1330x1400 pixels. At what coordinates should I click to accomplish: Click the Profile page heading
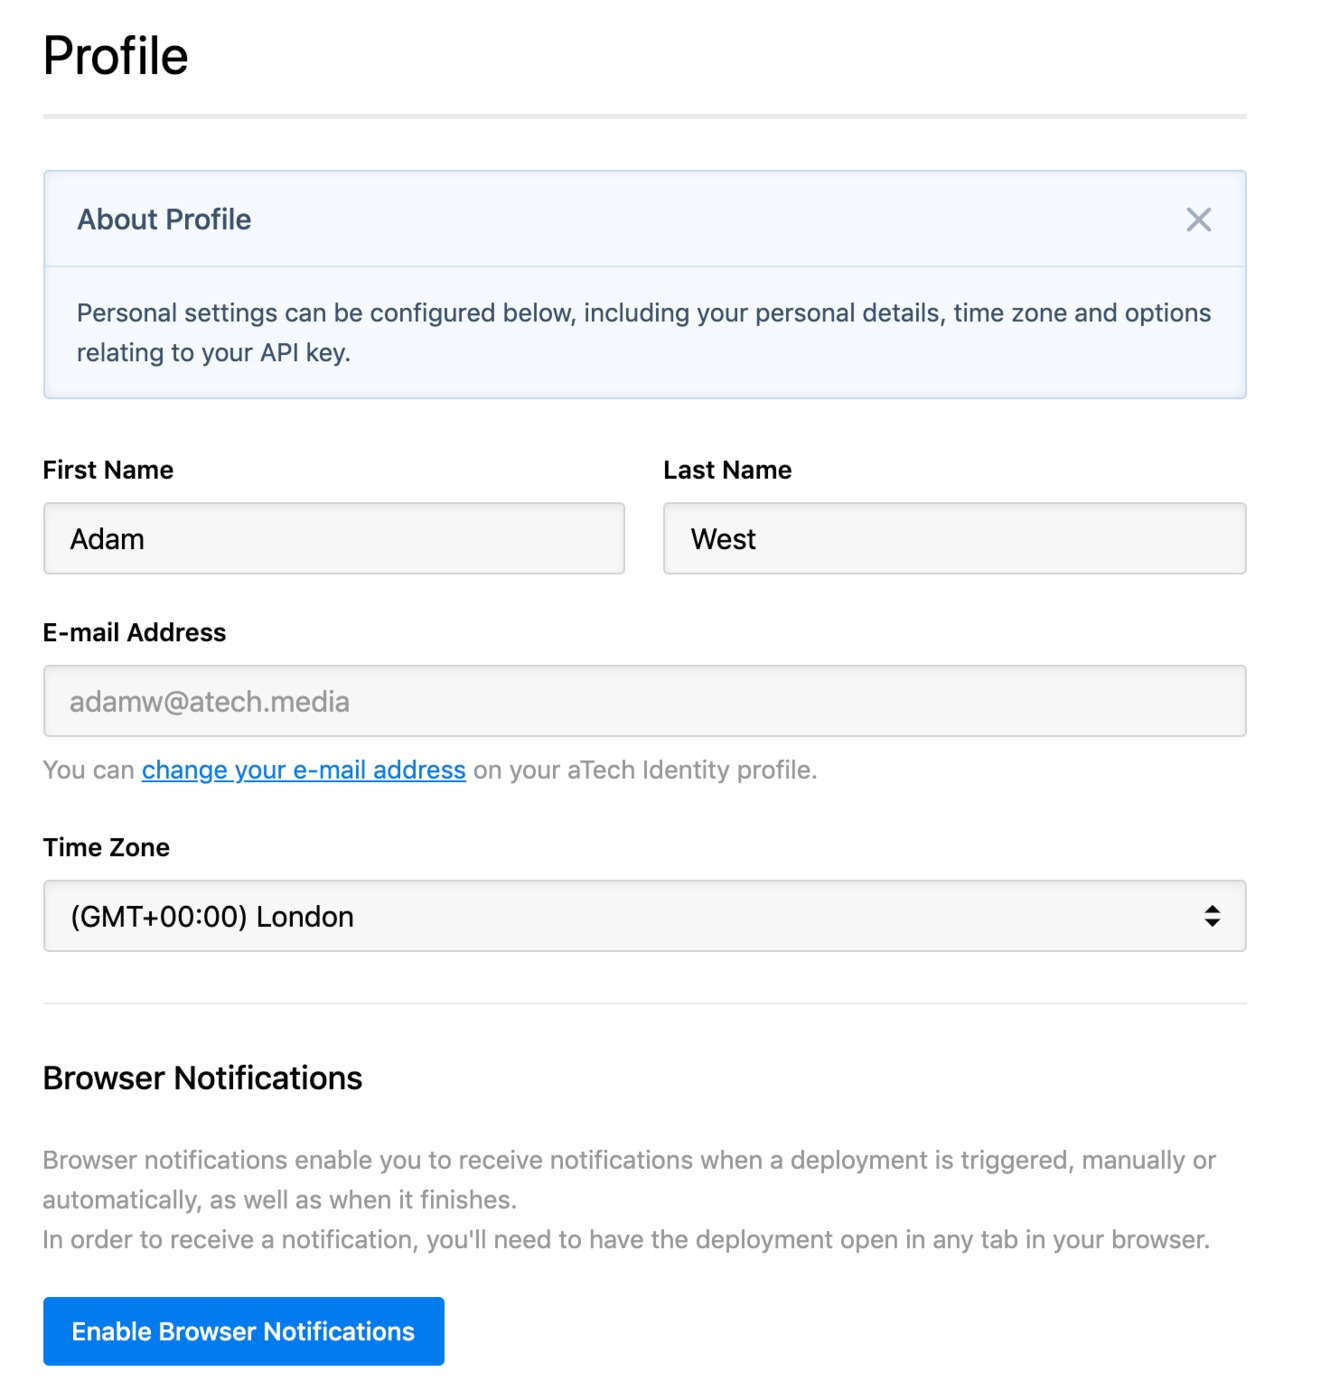115,56
